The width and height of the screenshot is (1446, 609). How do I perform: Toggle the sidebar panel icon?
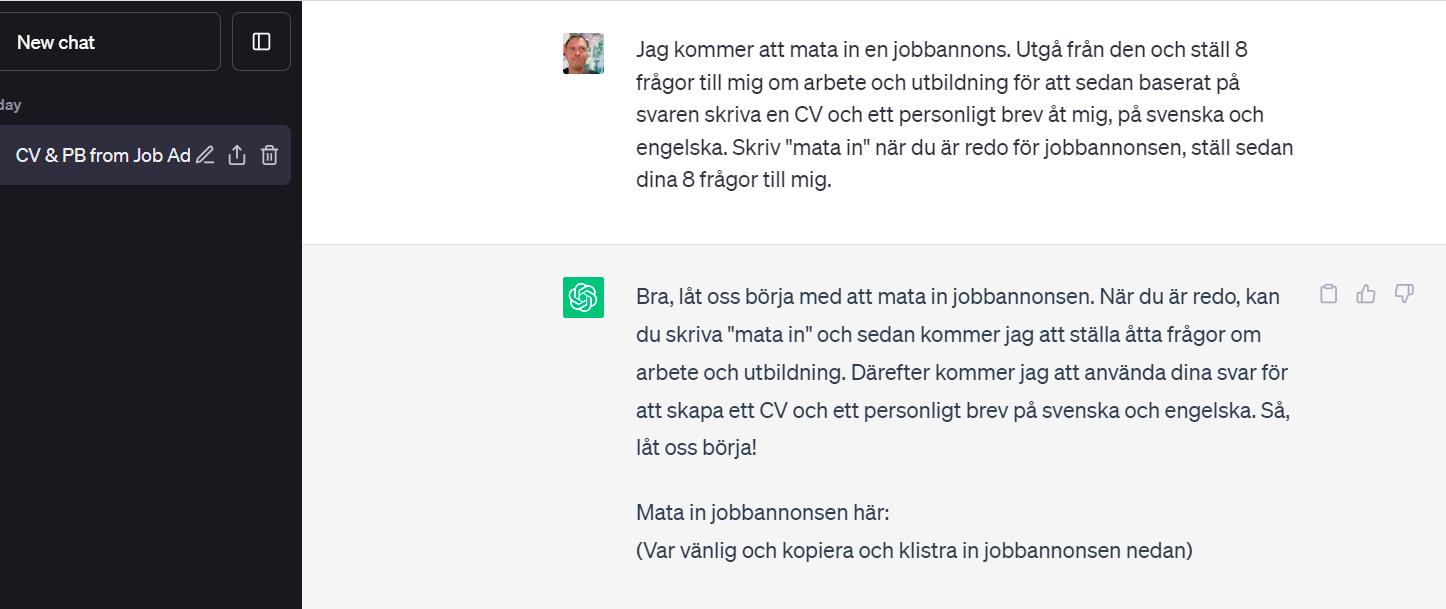point(261,42)
